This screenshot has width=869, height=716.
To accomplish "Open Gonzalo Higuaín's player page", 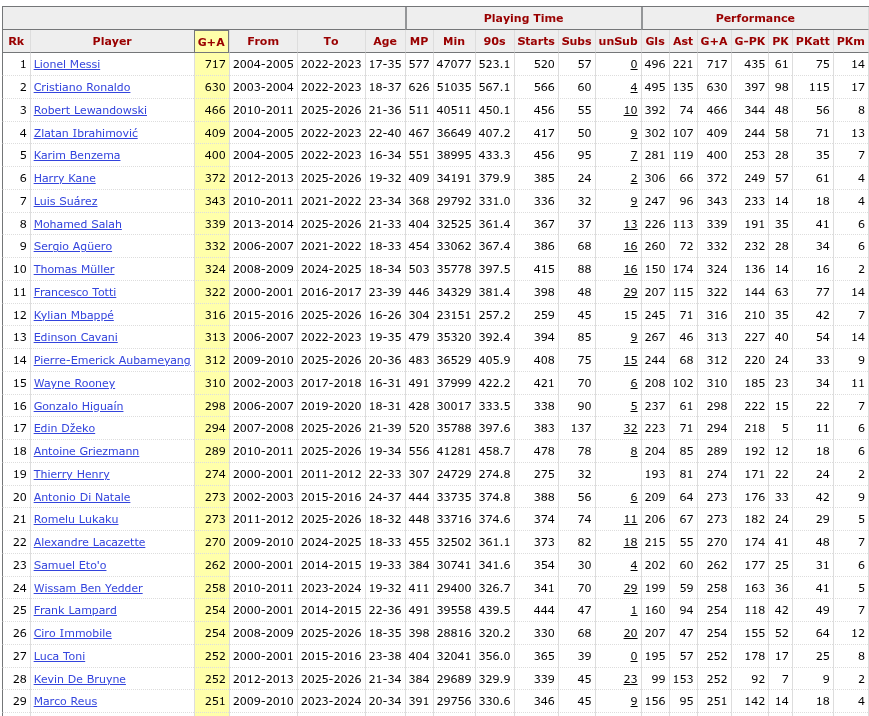I will (79, 406).
